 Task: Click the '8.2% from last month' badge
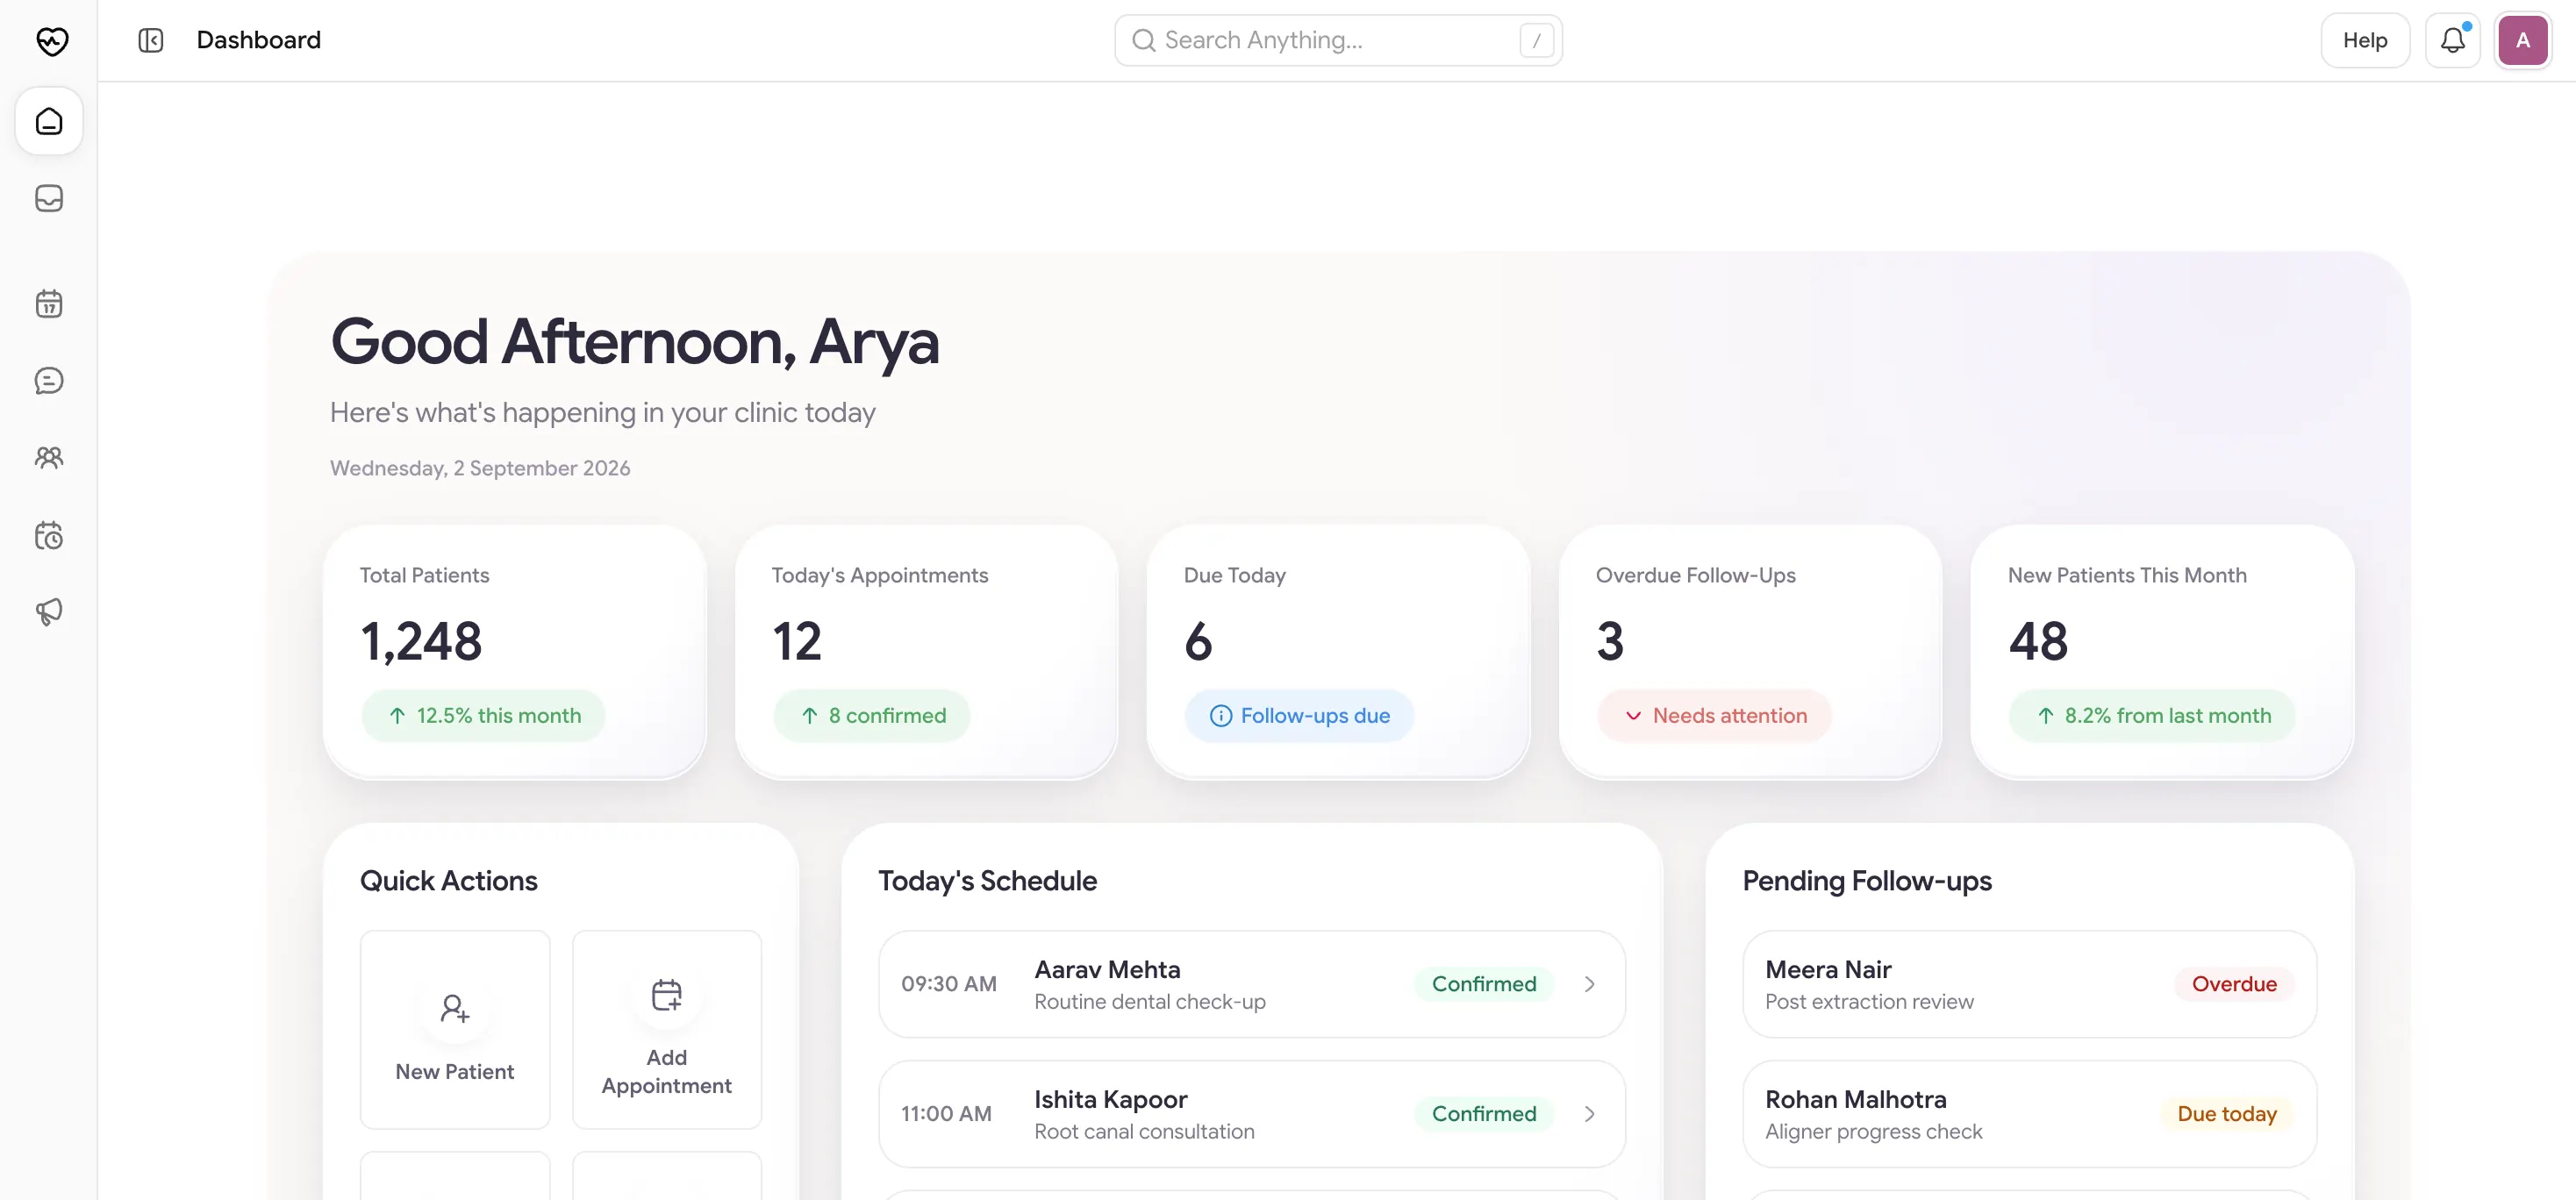(2152, 716)
